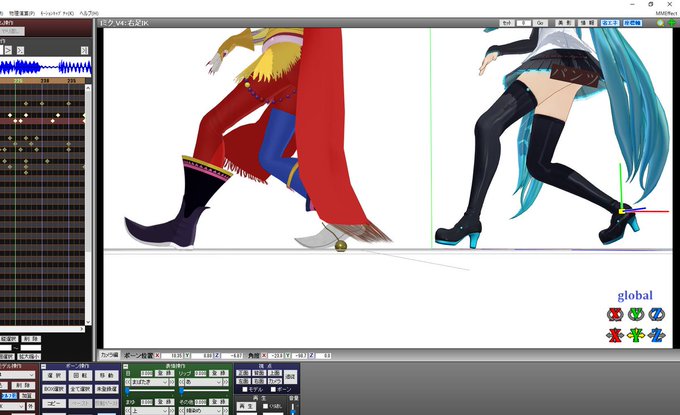Viewport: 680px width, 415px height.
Task: Click the green Y-axis rotation icon
Action: (x=636, y=314)
